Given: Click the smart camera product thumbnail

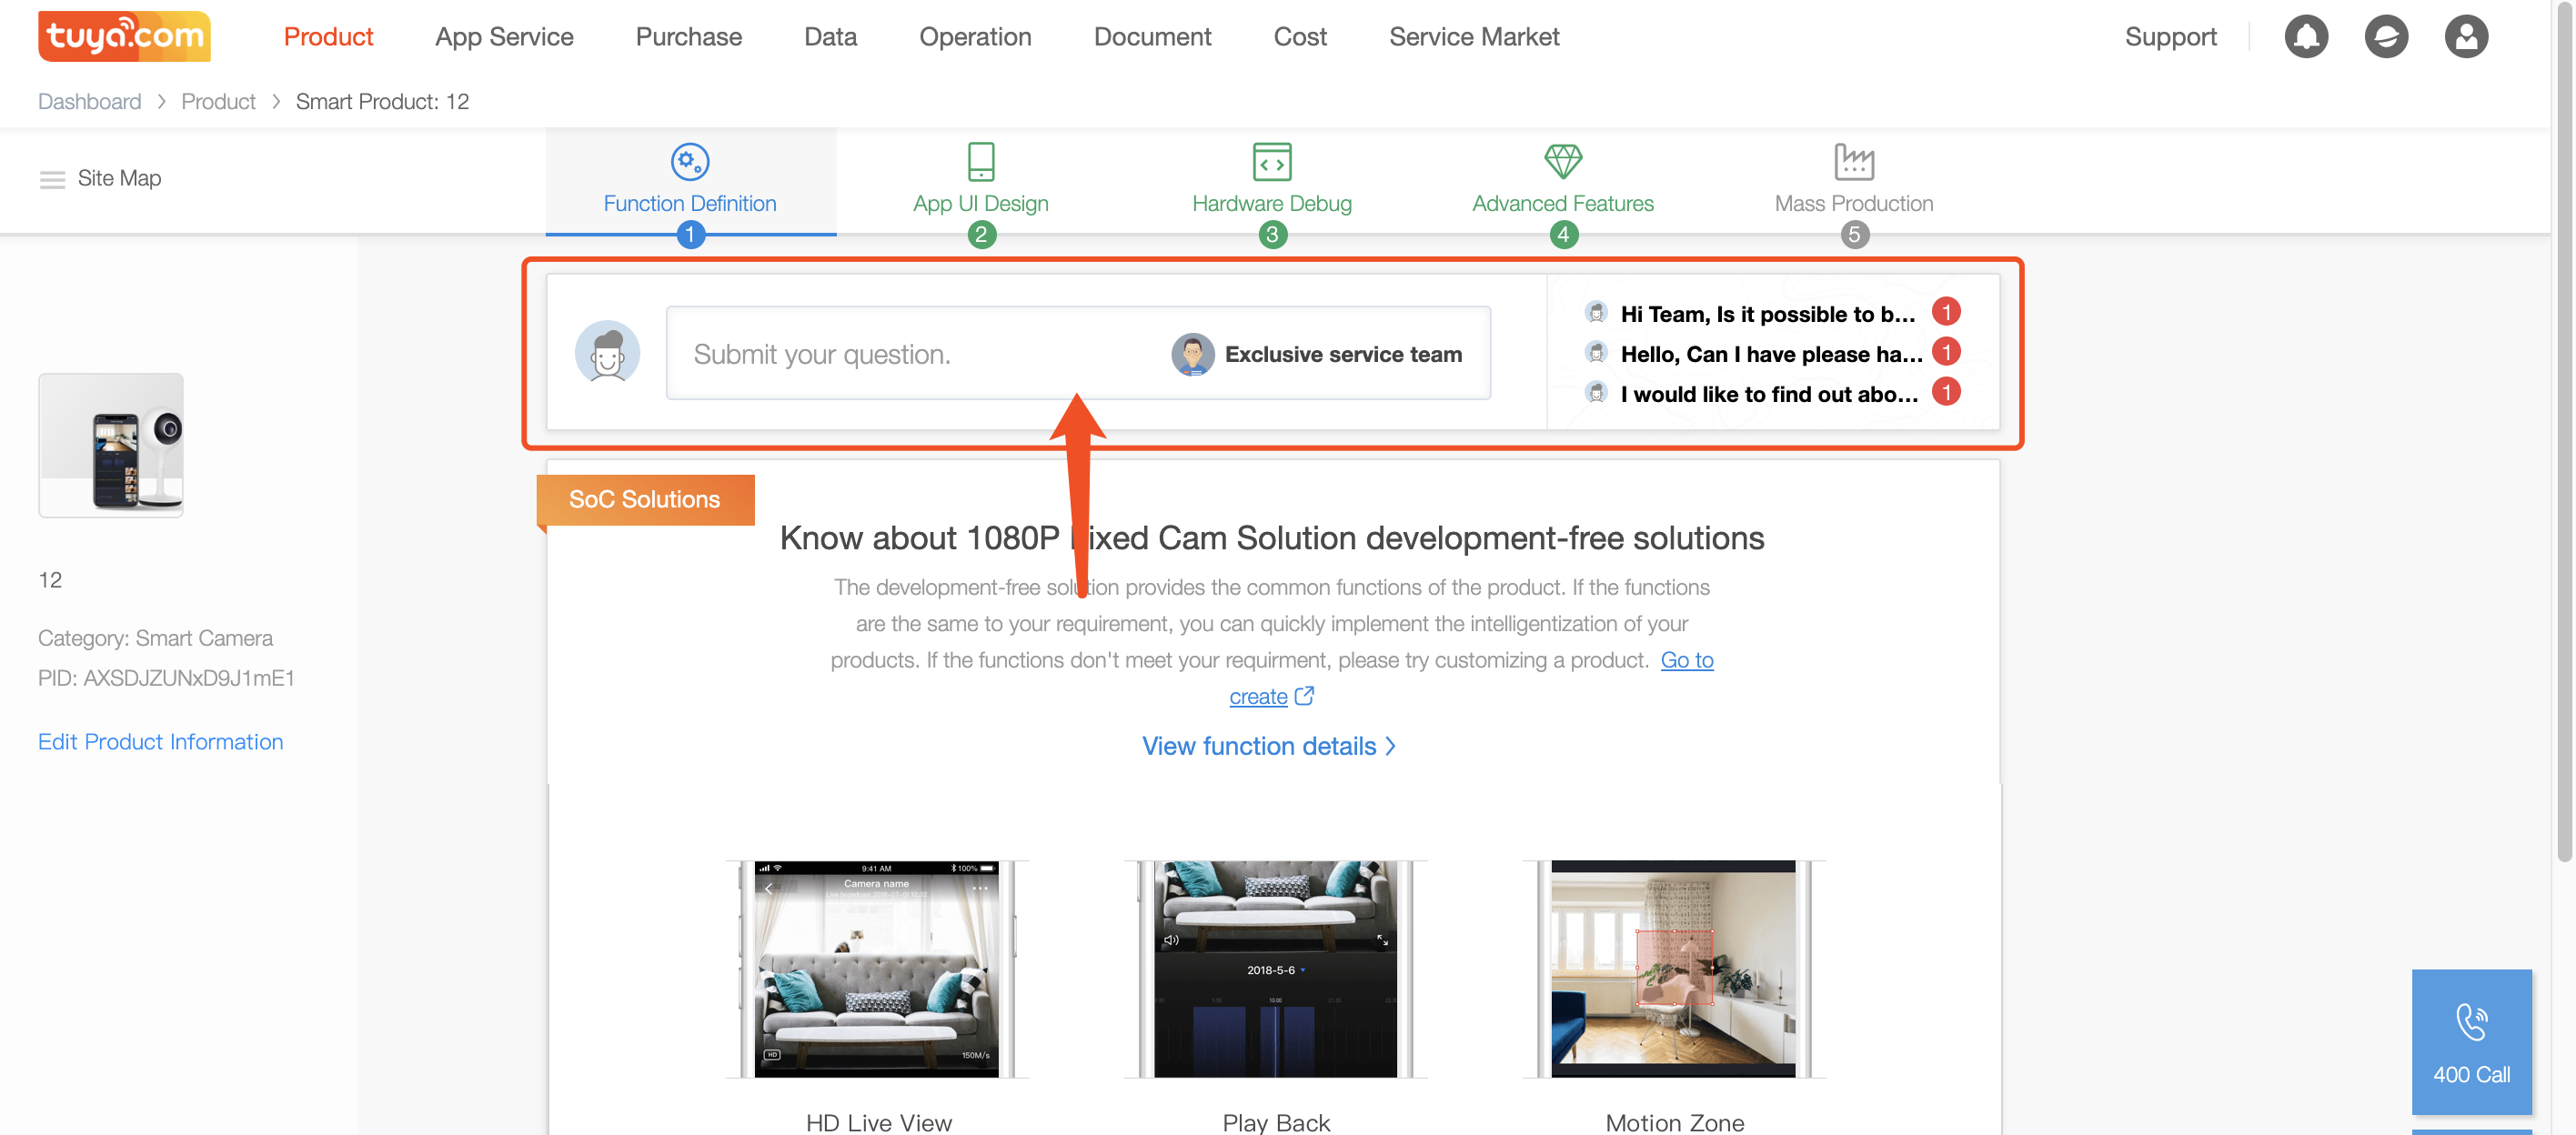Looking at the screenshot, I should pyautogui.click(x=111, y=445).
